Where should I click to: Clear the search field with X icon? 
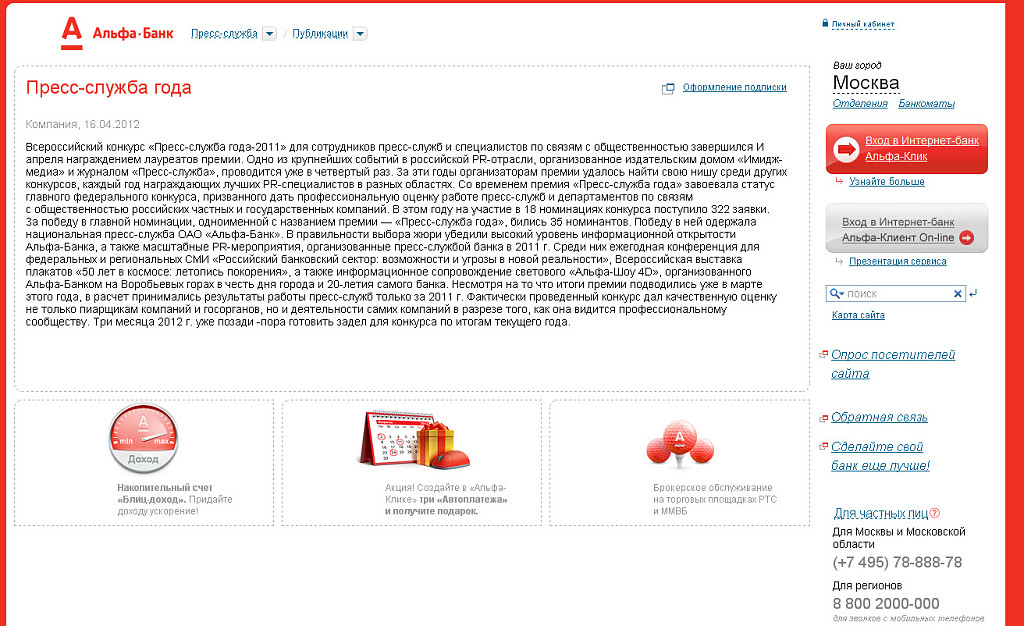pos(958,294)
